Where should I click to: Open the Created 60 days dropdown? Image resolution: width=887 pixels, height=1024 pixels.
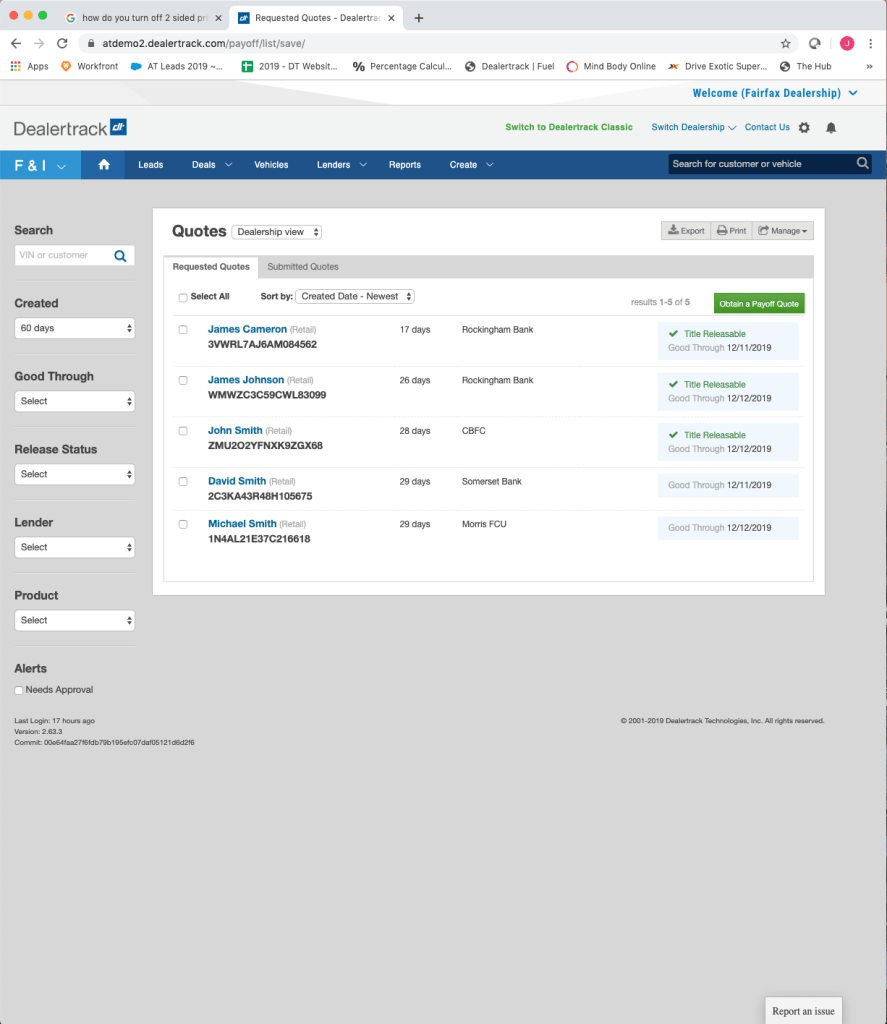pos(74,328)
